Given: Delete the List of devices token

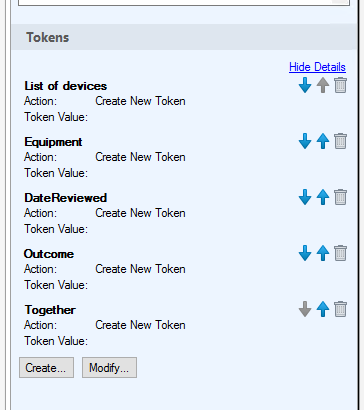Looking at the screenshot, I should [x=340, y=85].
